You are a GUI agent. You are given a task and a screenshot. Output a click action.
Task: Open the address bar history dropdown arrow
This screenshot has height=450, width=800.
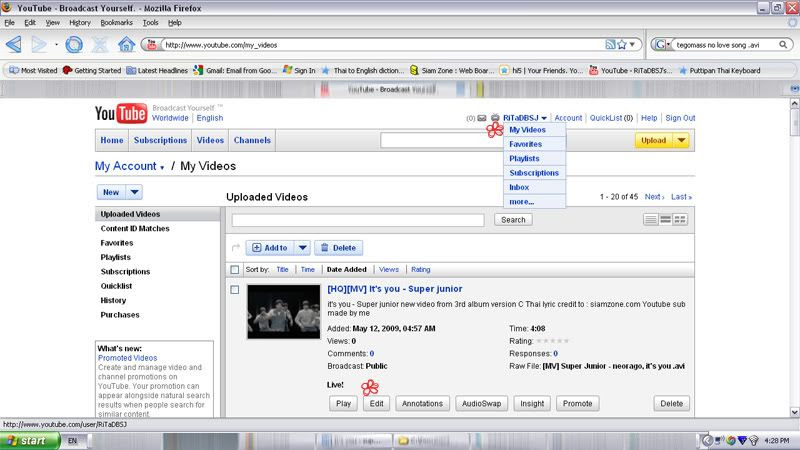(x=633, y=45)
